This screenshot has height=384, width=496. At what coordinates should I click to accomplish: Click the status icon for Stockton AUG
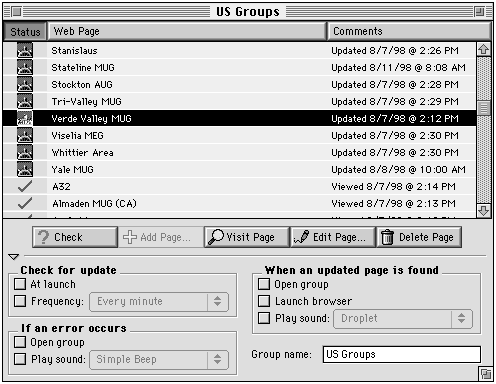coord(25,84)
